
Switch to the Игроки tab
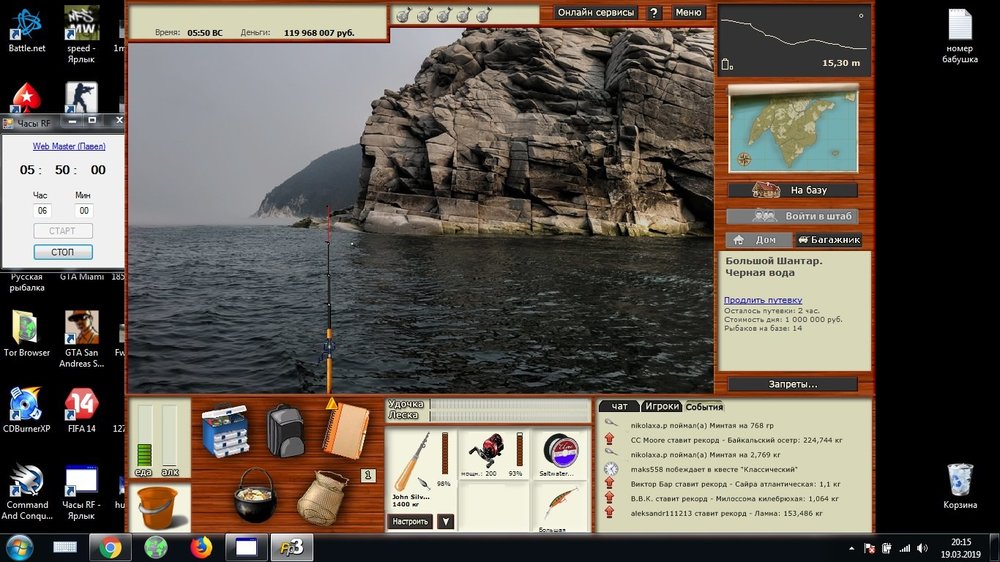point(661,406)
